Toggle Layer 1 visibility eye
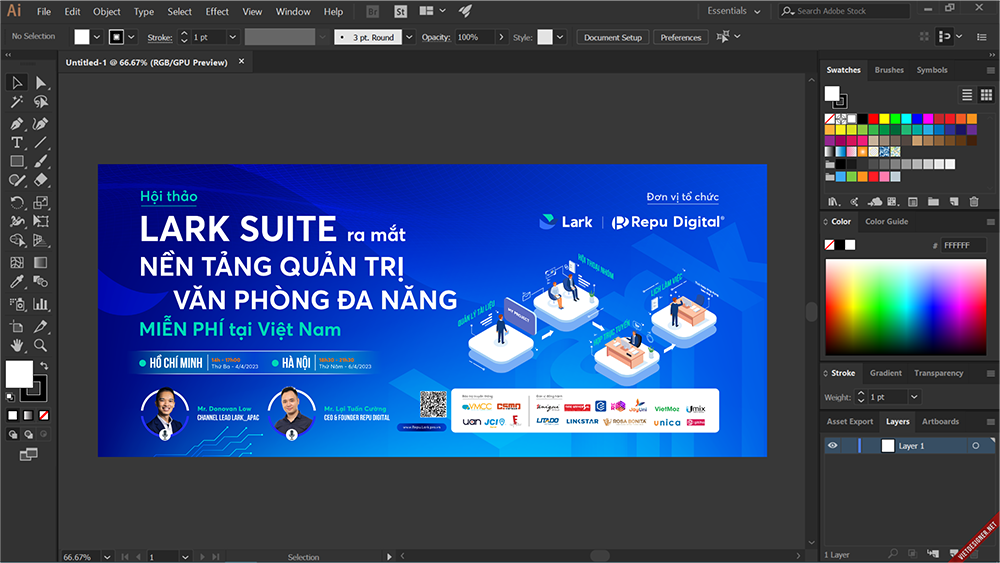This screenshot has width=1000, height=563. [832, 446]
